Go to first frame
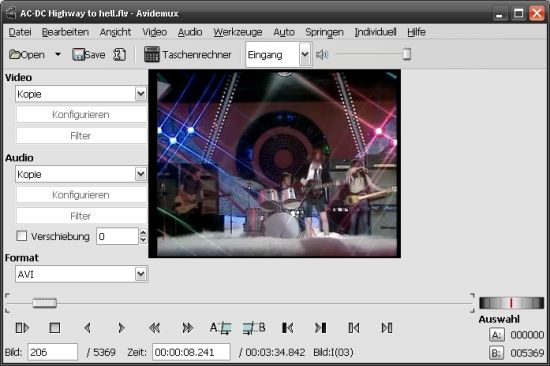Viewport: 550px width, 366px height. tap(354, 328)
